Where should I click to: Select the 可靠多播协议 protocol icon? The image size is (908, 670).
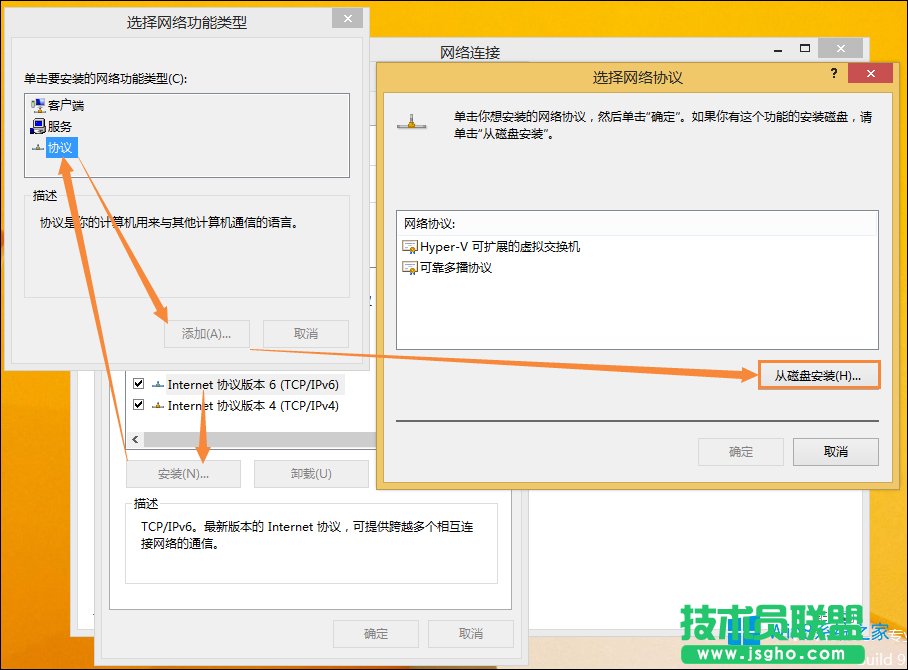[410, 267]
